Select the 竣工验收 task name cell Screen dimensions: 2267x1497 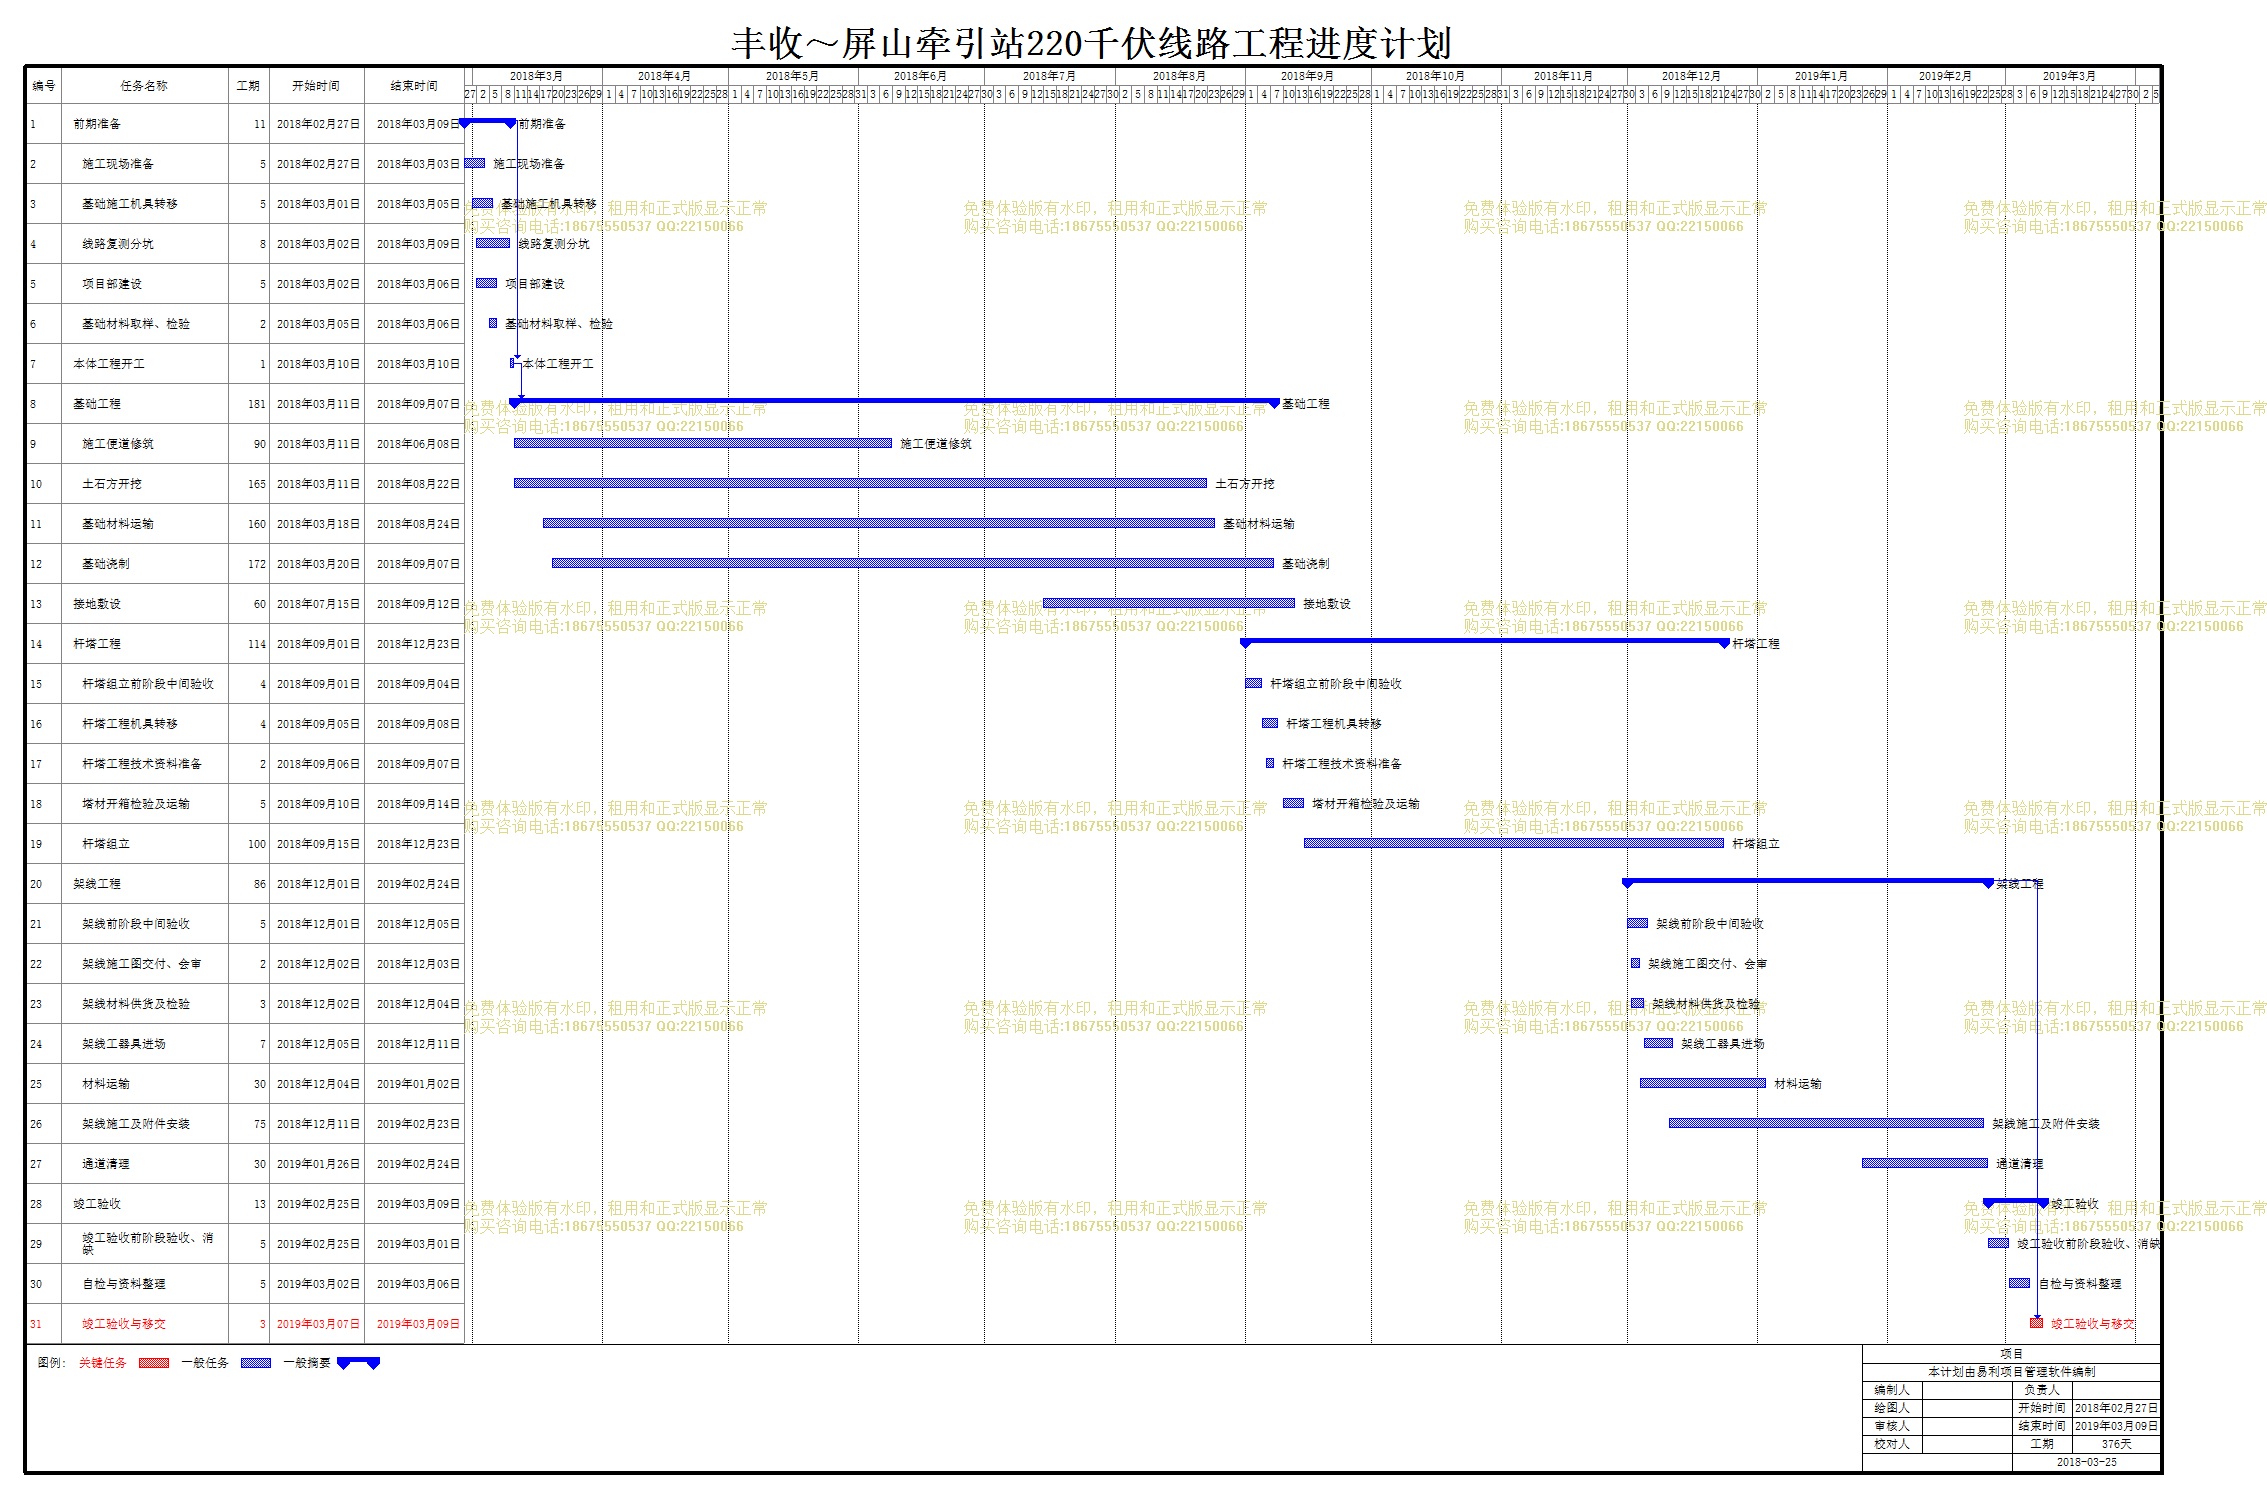(x=144, y=1204)
